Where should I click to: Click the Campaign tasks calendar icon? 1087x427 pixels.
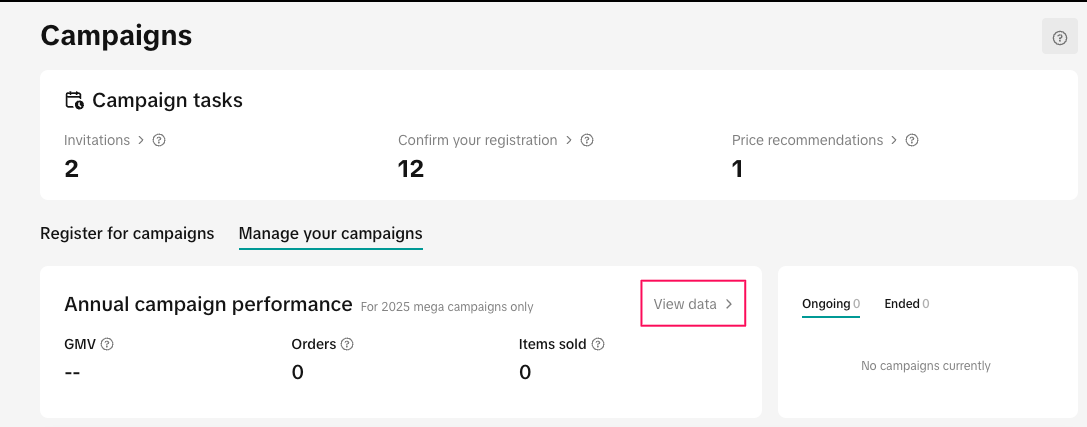(74, 100)
